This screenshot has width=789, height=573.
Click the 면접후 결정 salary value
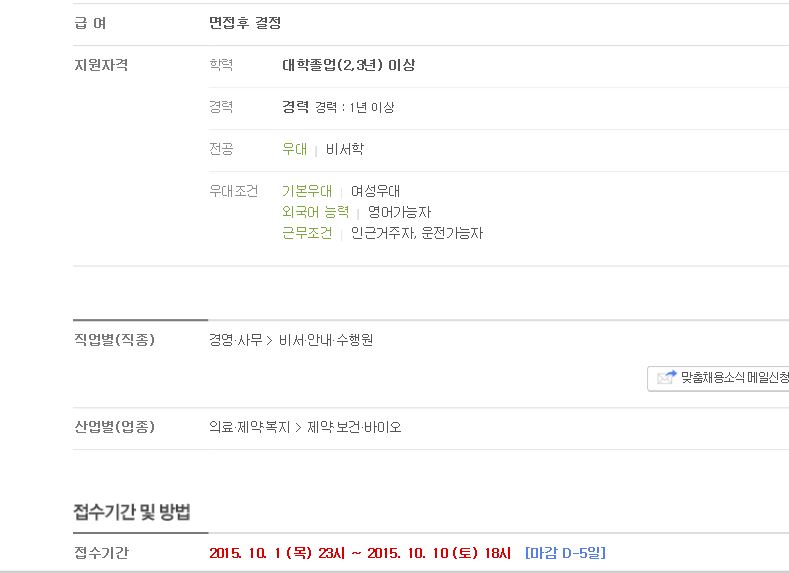245,23
